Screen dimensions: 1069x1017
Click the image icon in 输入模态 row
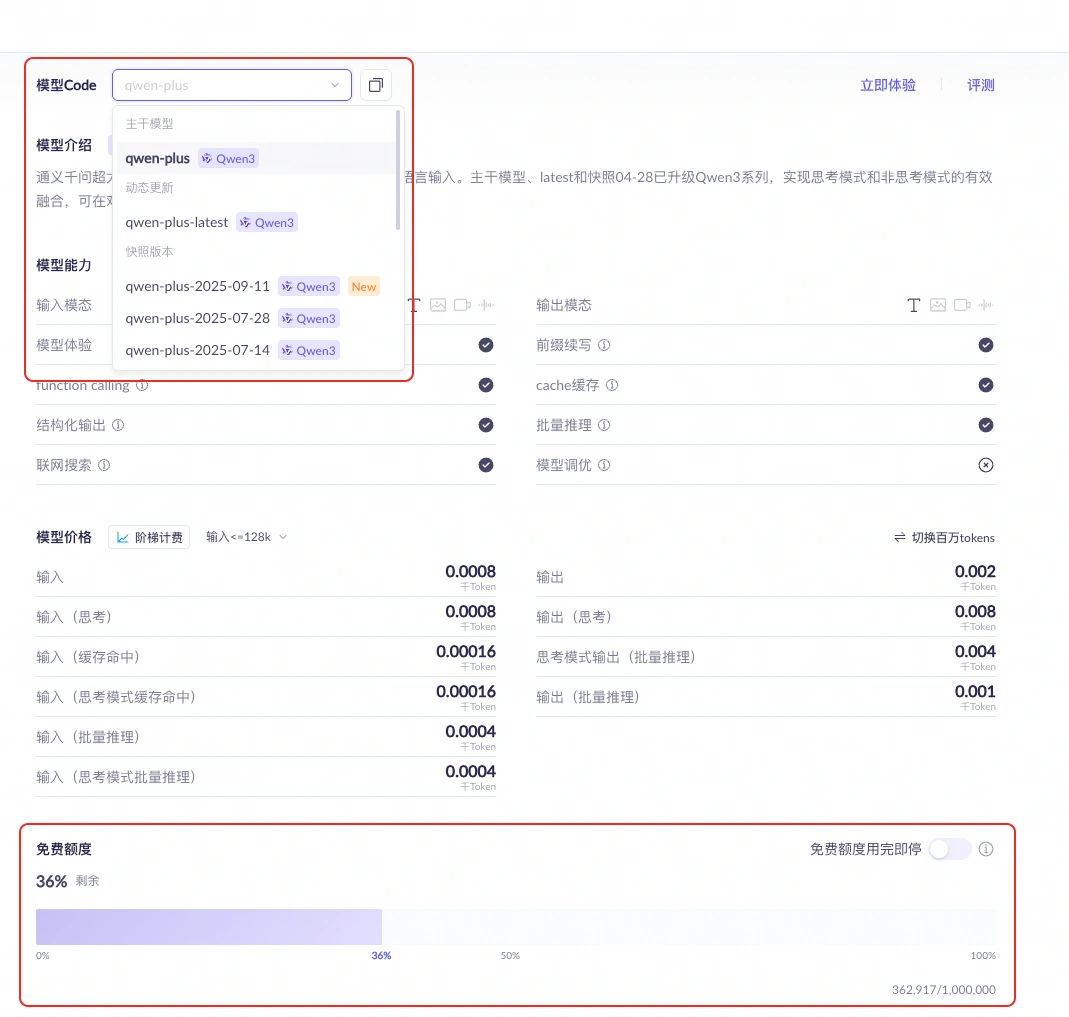click(x=438, y=305)
